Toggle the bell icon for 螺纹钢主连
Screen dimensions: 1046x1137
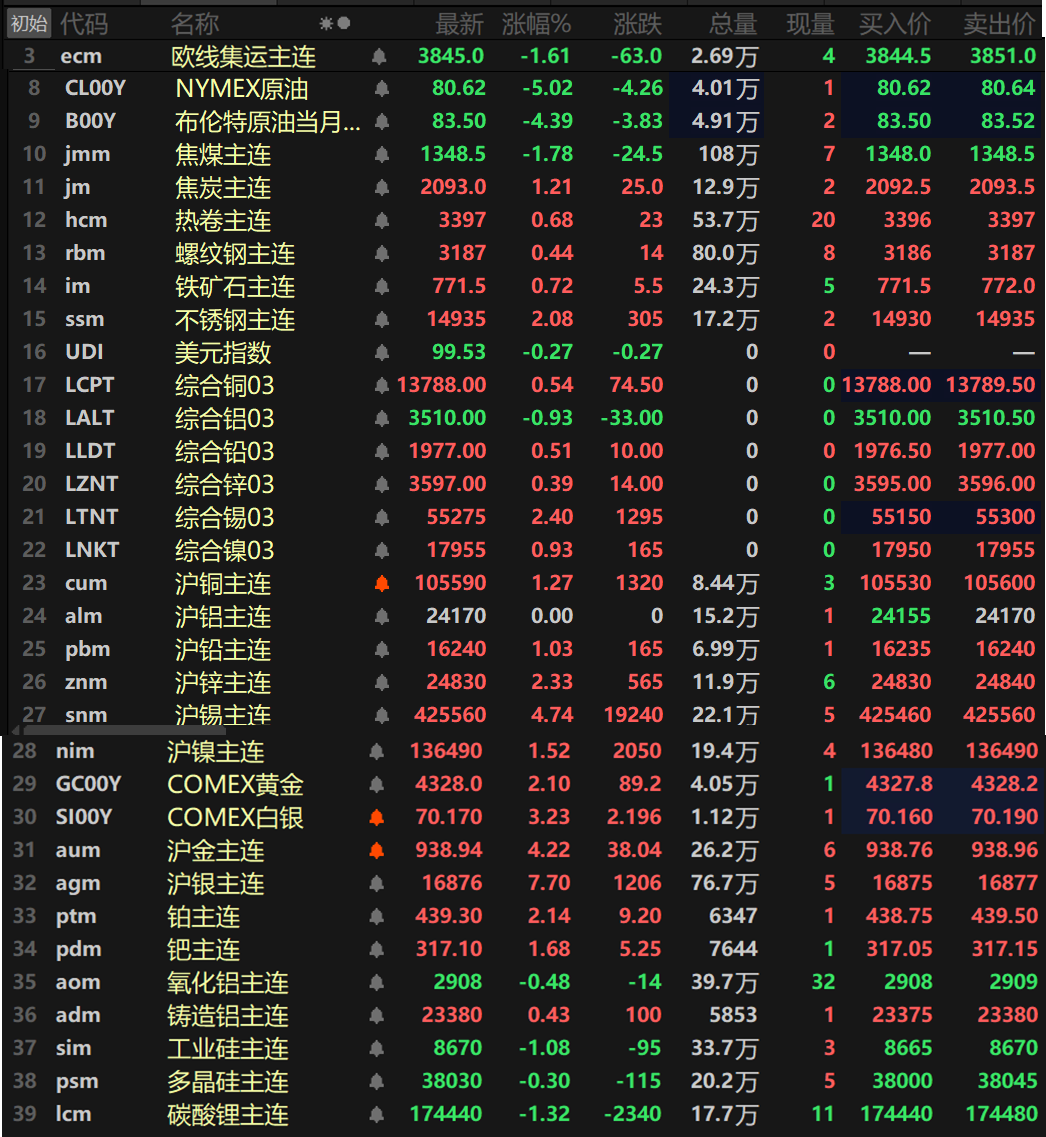[x=382, y=254]
